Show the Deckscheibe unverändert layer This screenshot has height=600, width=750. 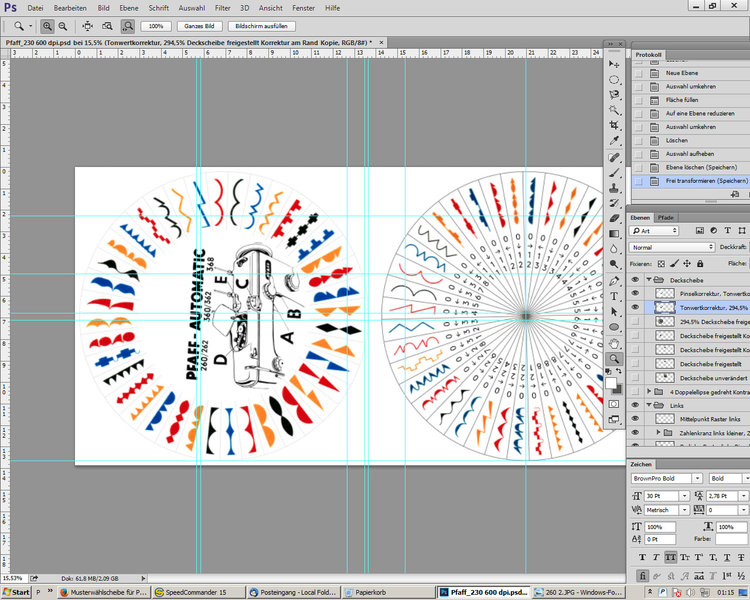635,378
